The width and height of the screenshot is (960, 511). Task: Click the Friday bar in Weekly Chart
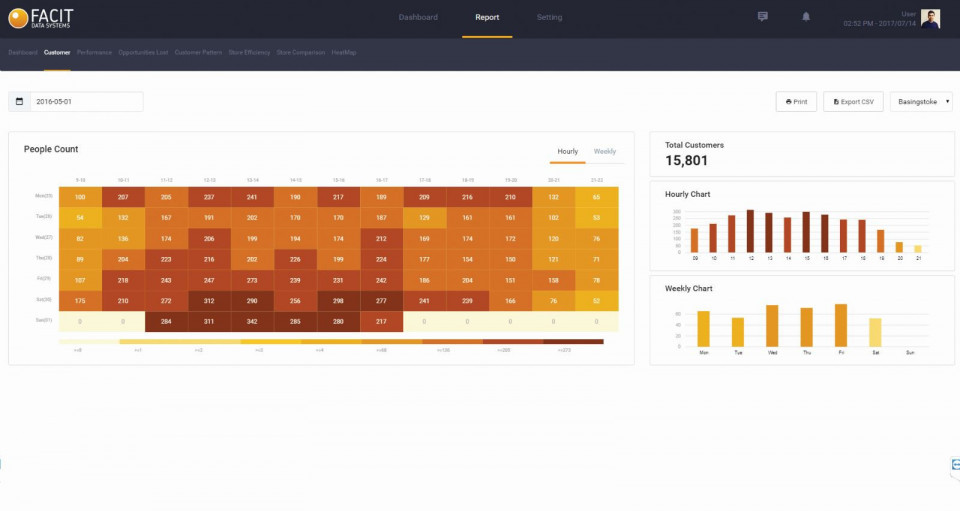841,325
